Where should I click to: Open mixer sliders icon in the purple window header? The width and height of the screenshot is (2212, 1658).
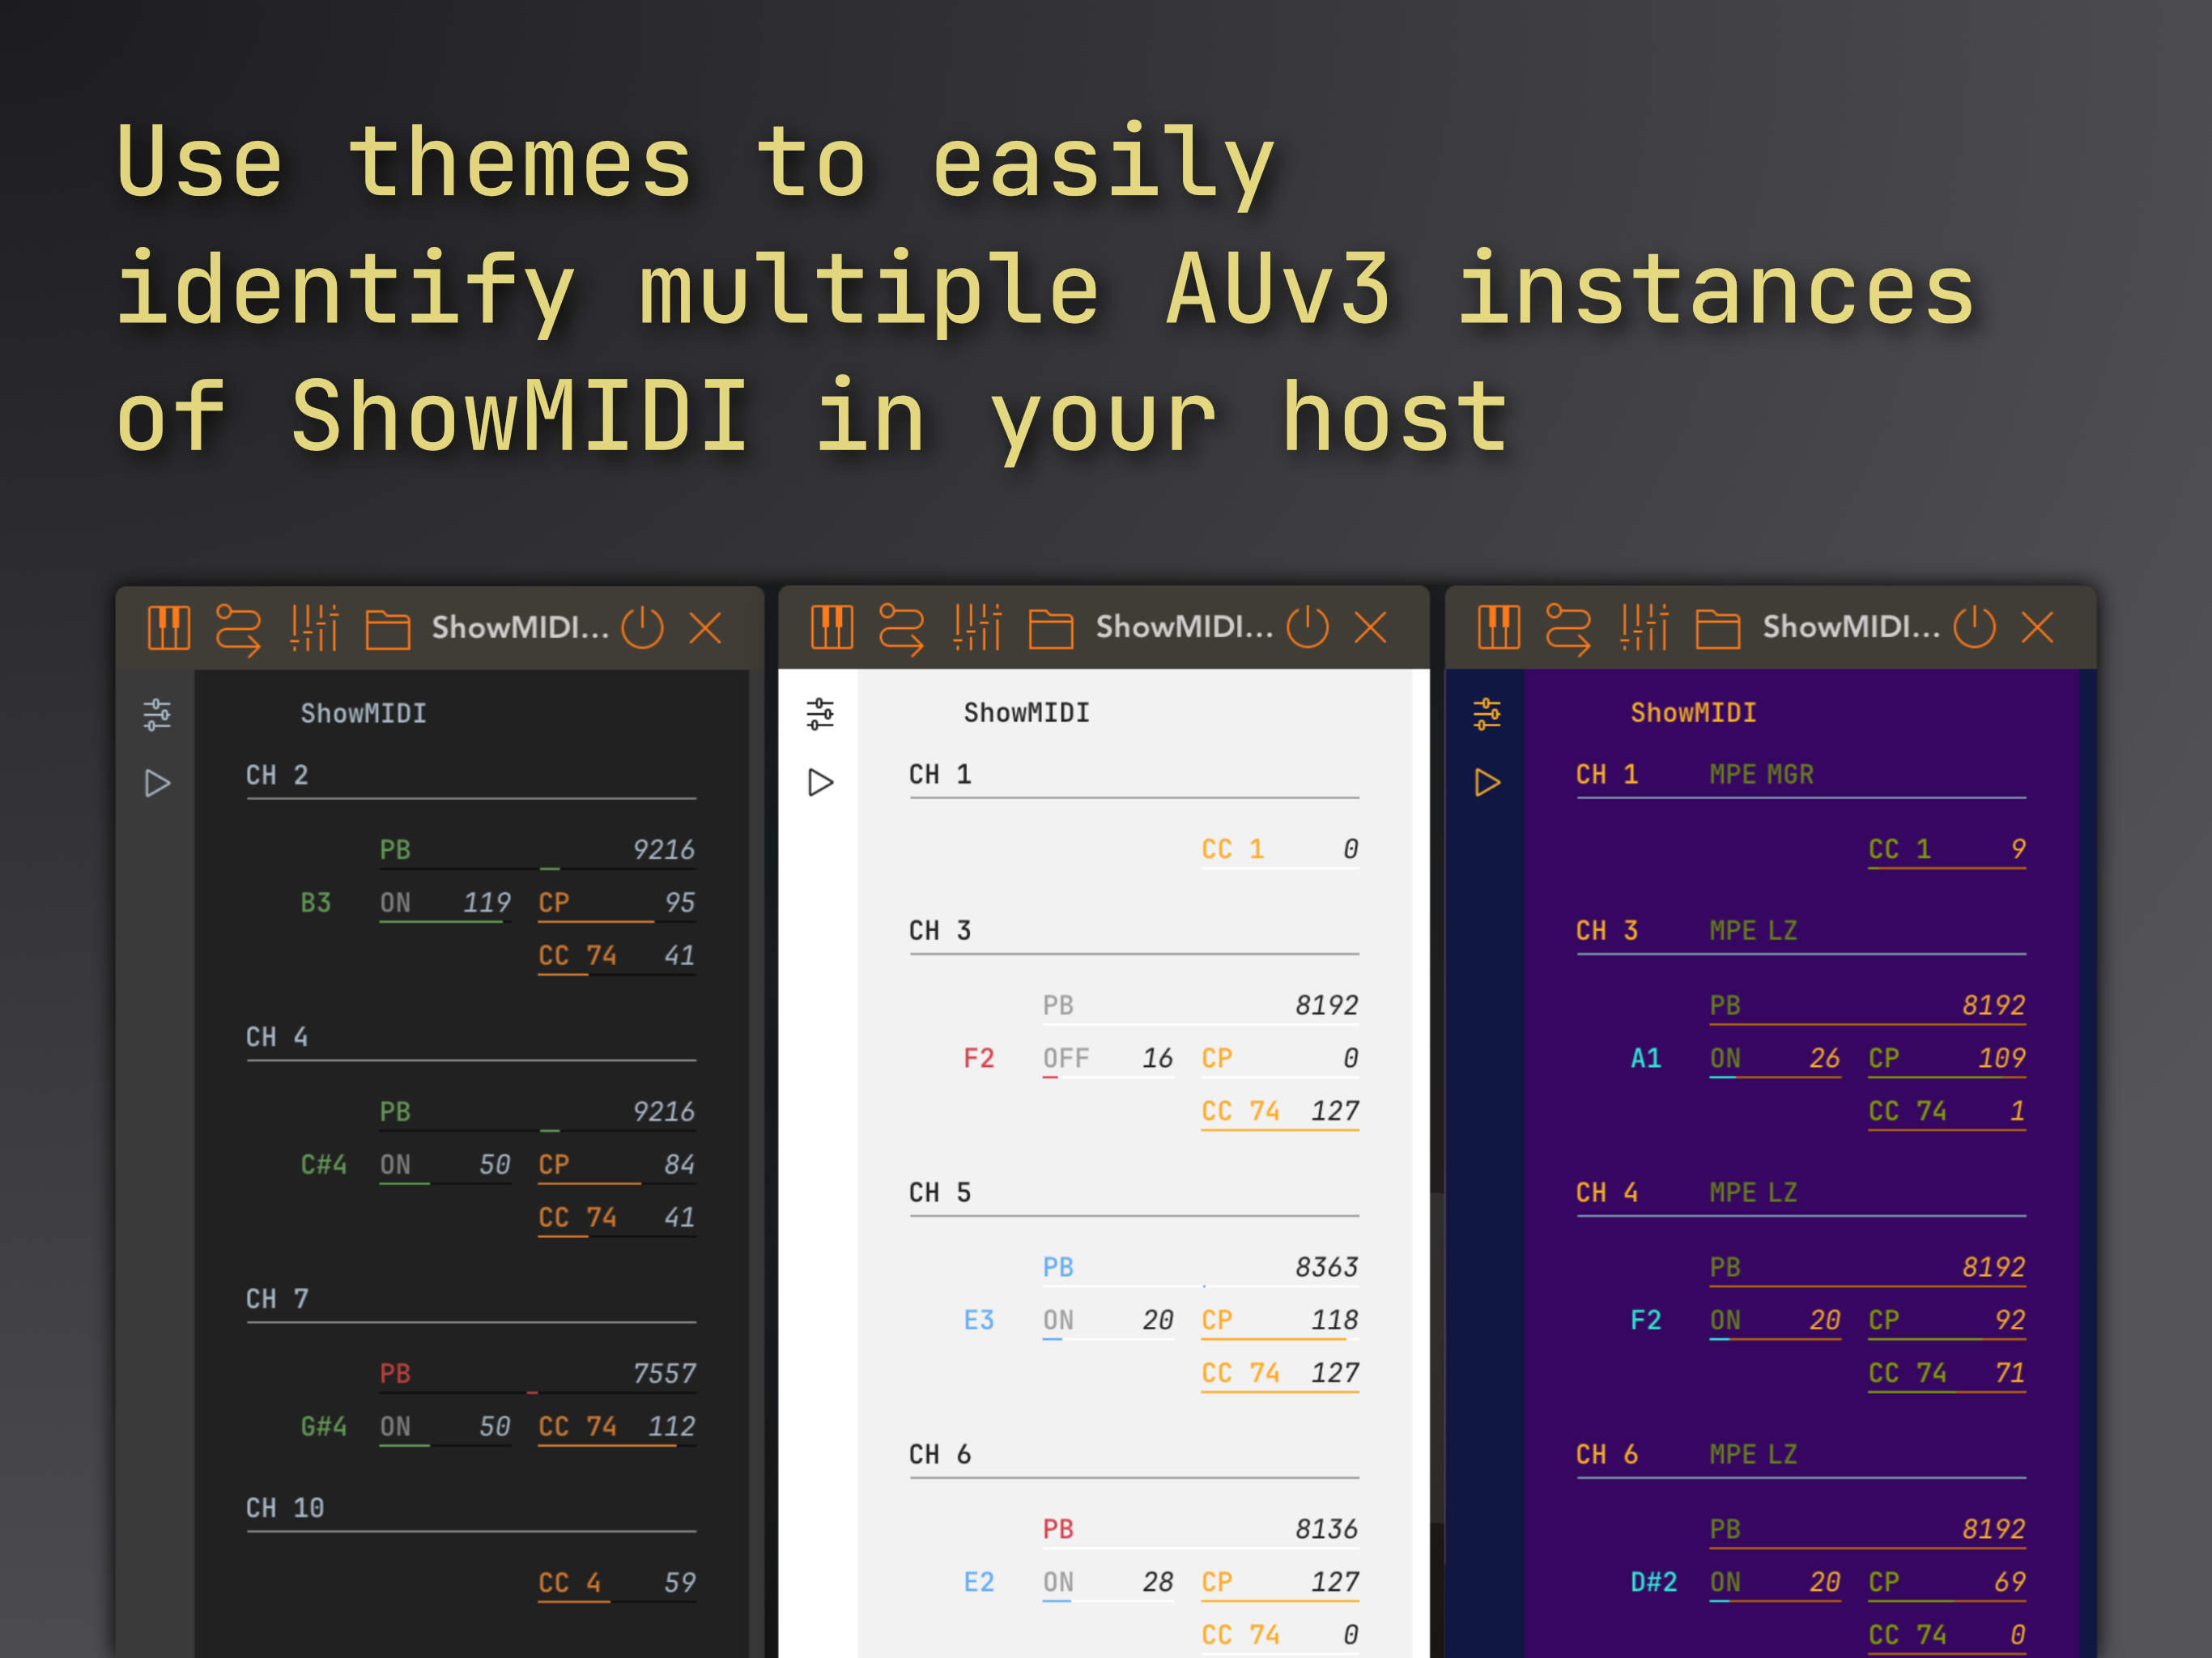click(x=1645, y=627)
